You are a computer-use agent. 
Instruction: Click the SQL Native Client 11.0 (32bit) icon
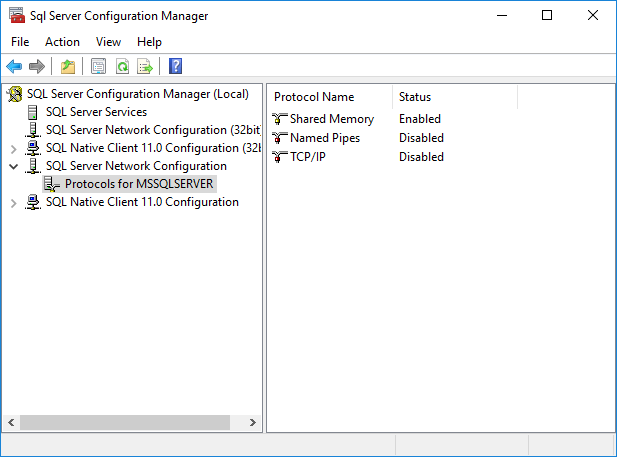[33, 148]
